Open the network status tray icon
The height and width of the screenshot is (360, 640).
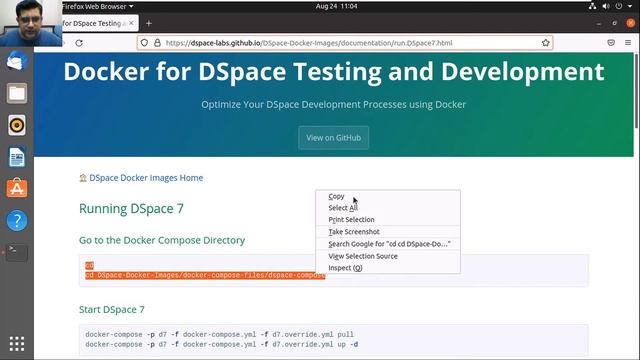point(592,6)
